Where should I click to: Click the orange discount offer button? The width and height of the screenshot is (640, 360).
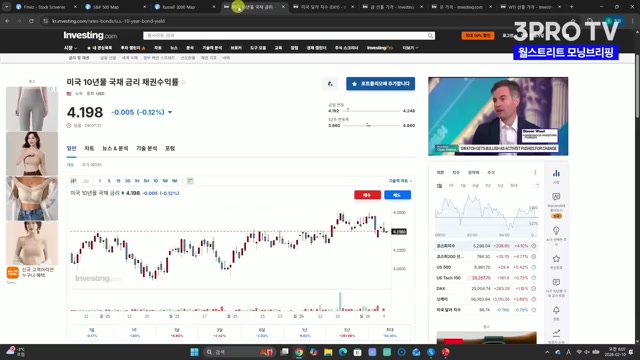click(478, 36)
